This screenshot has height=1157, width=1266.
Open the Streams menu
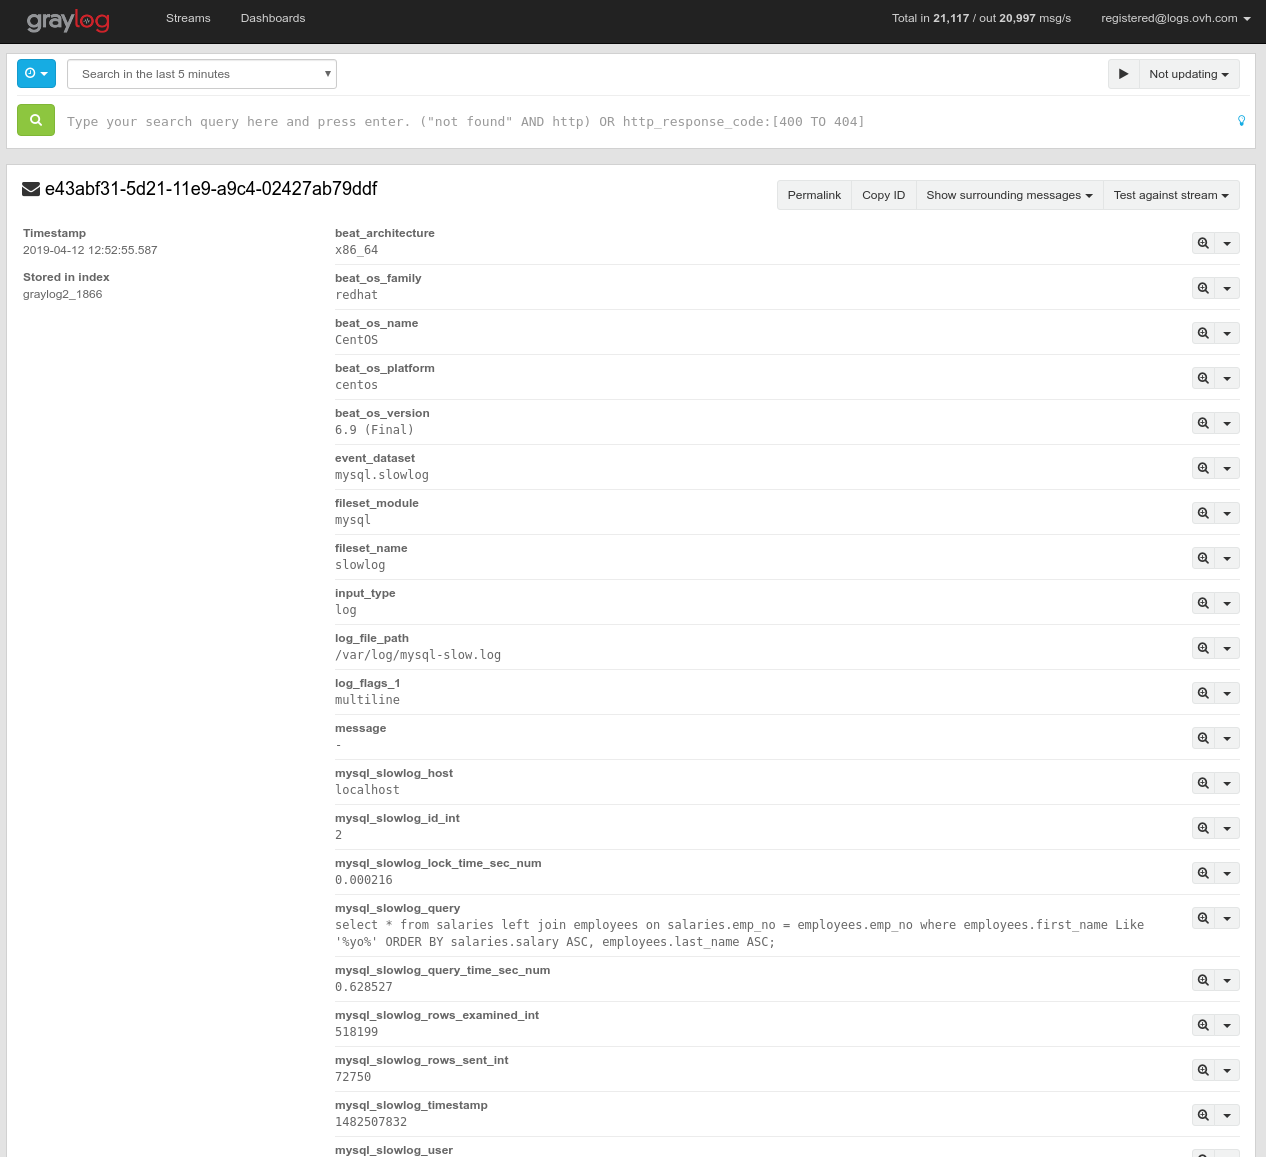coord(188,18)
